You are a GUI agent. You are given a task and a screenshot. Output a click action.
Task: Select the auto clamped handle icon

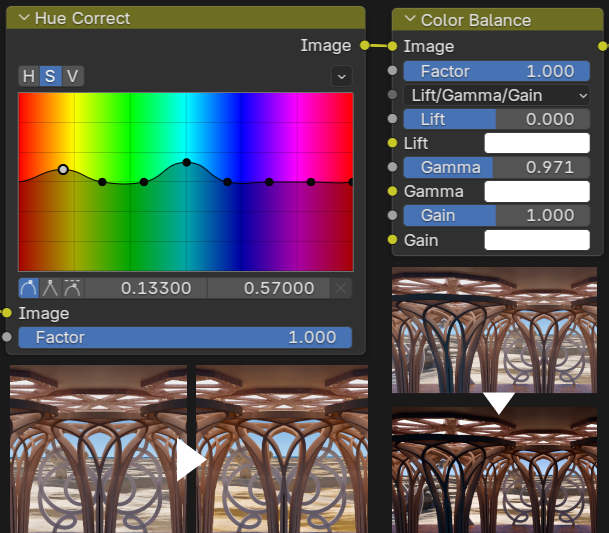pyautogui.click(x=71, y=288)
